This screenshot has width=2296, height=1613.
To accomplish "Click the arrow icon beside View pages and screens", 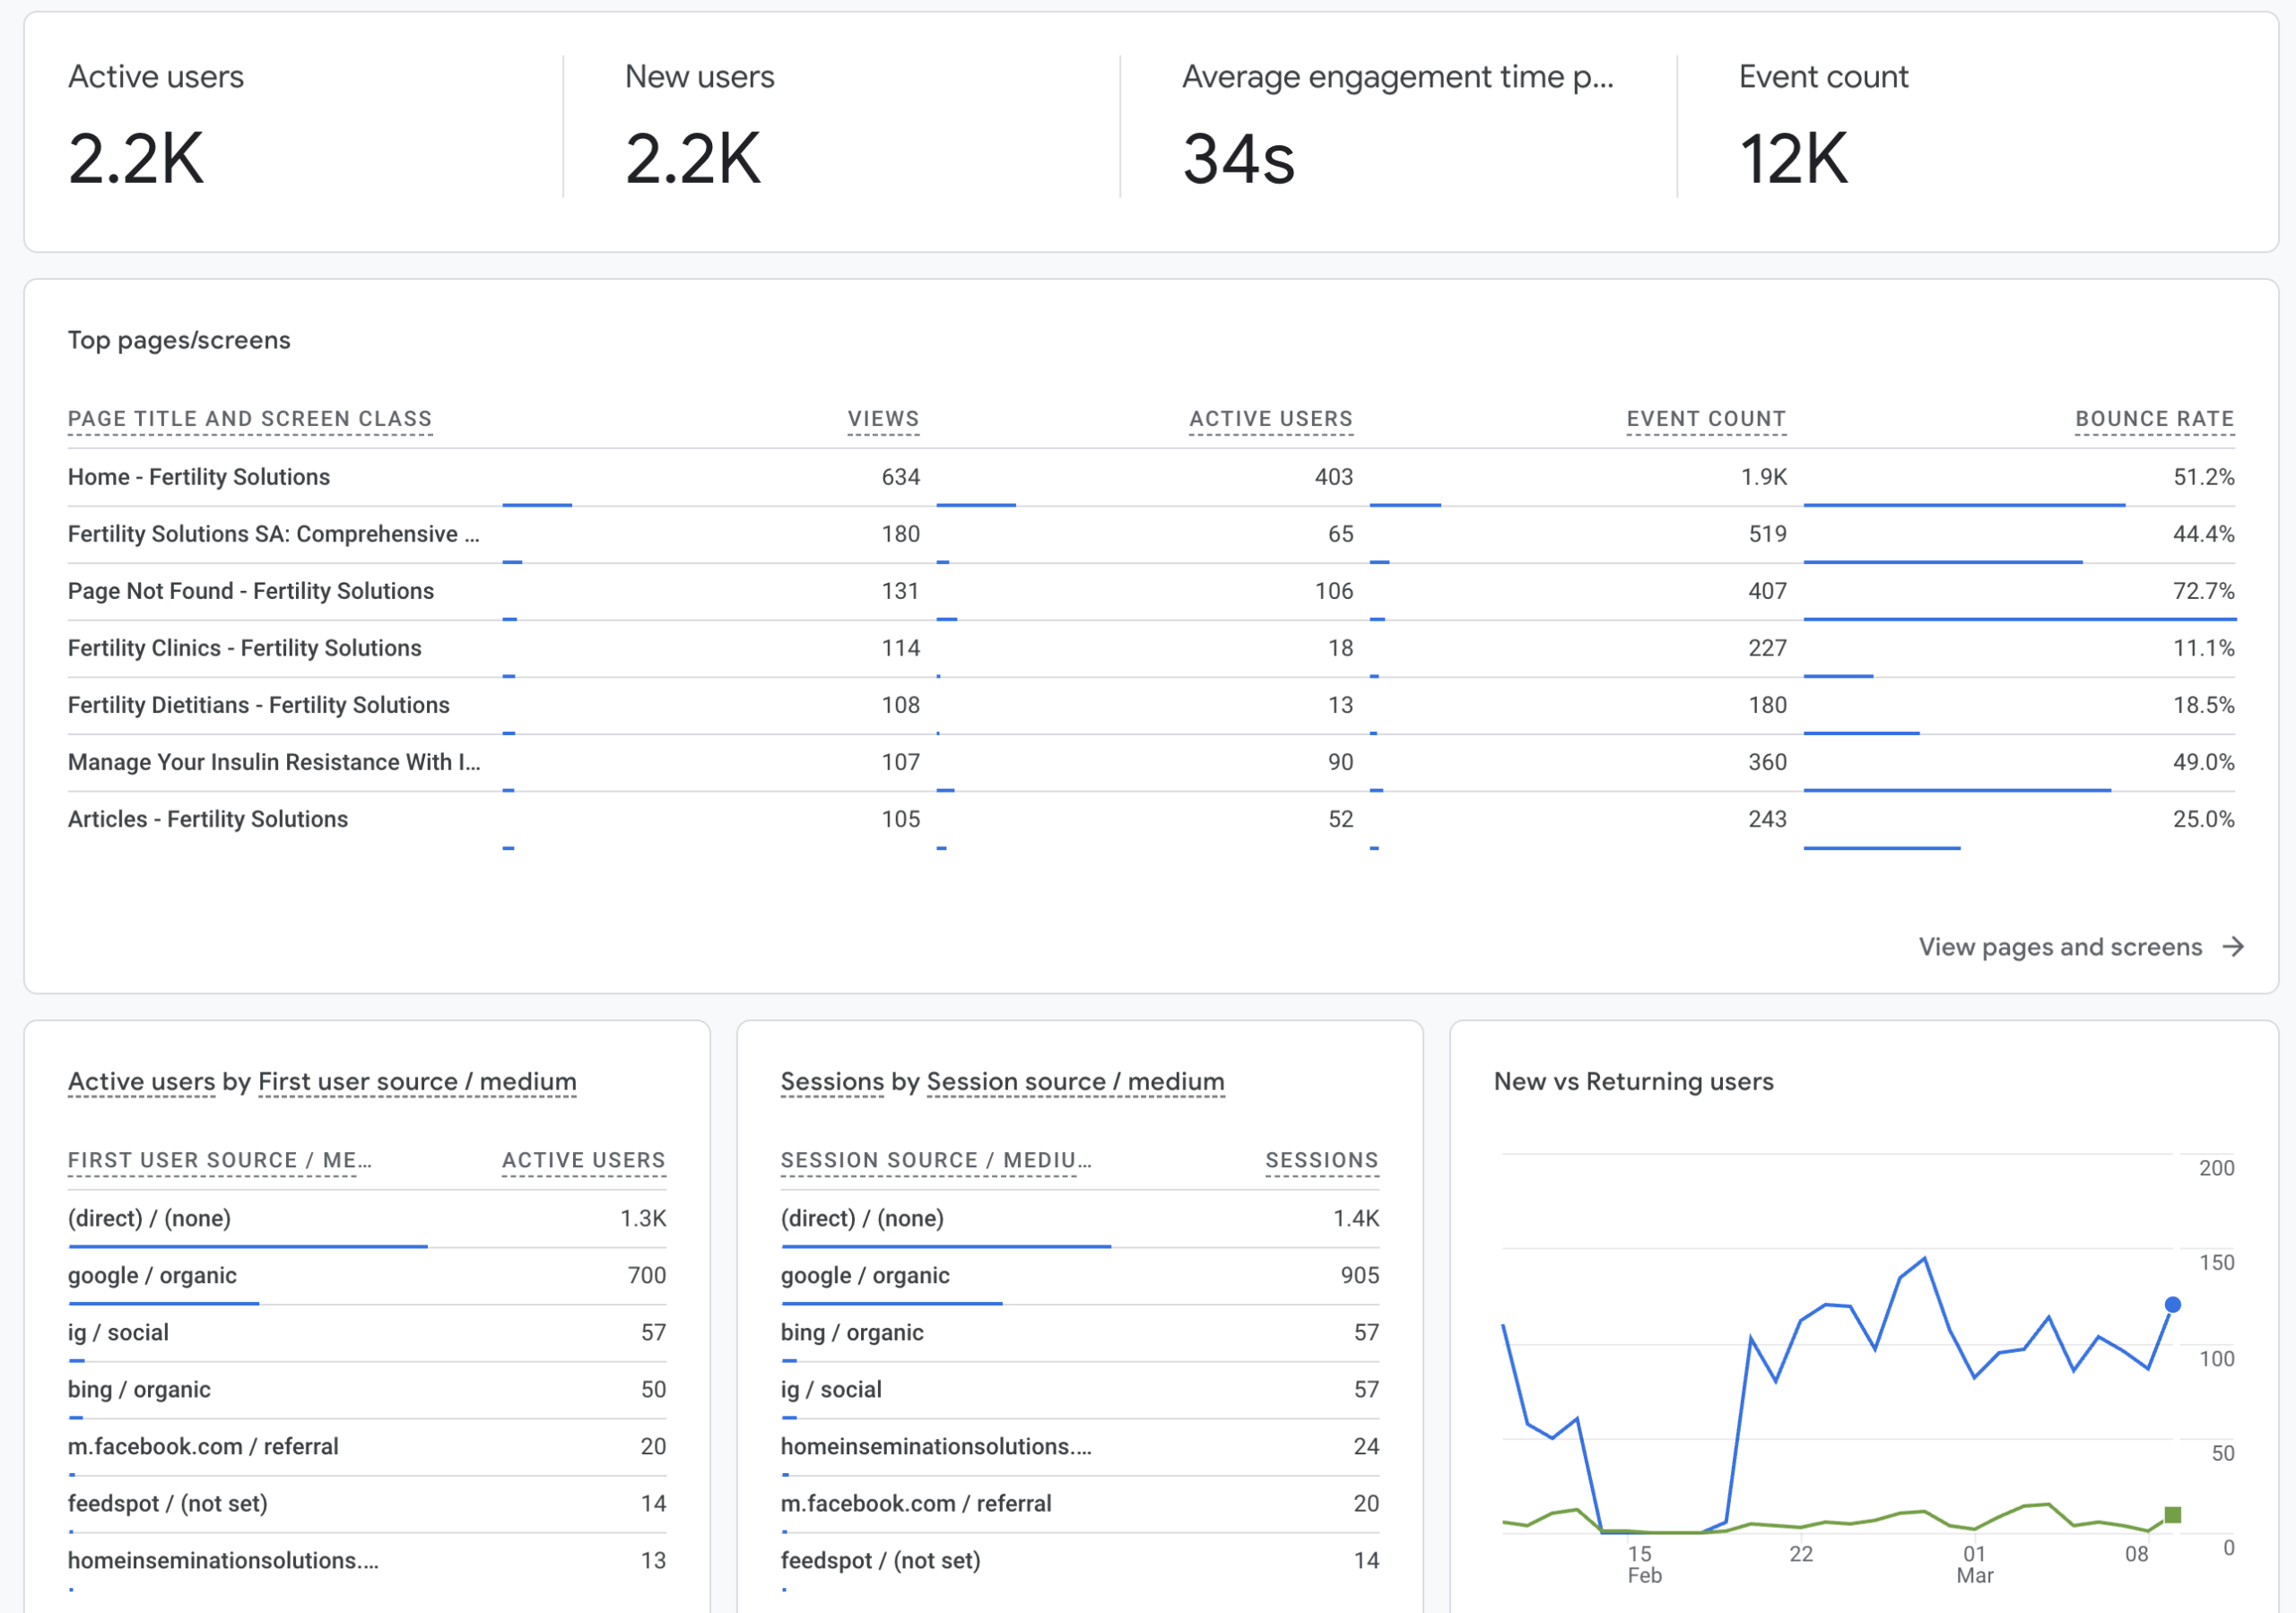I will (x=2233, y=946).
